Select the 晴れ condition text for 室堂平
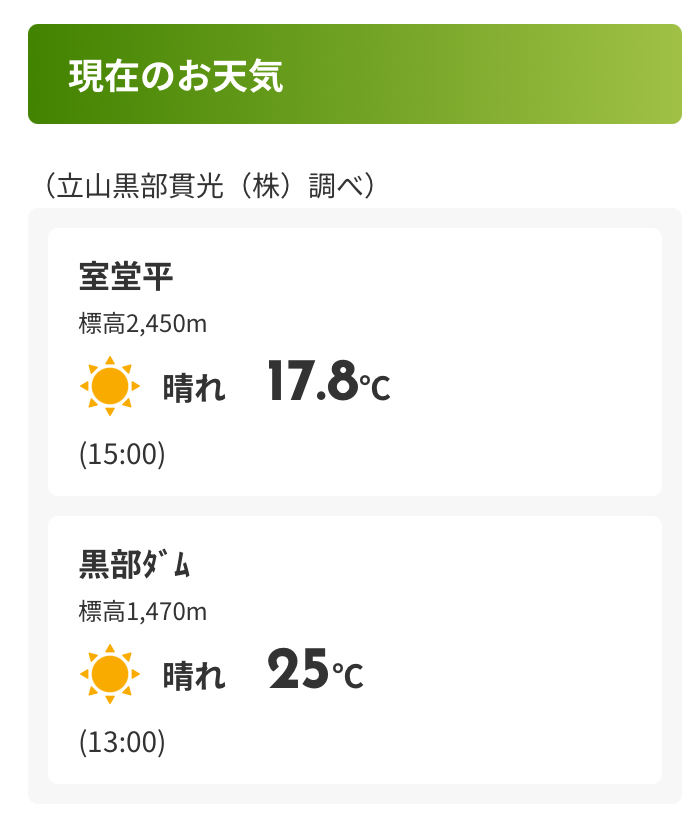700x838 pixels. point(194,388)
